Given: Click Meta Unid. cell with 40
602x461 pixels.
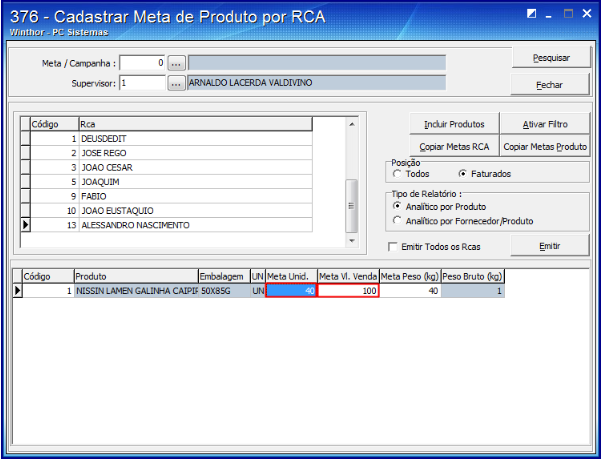Looking at the screenshot, I should click(x=291, y=291).
